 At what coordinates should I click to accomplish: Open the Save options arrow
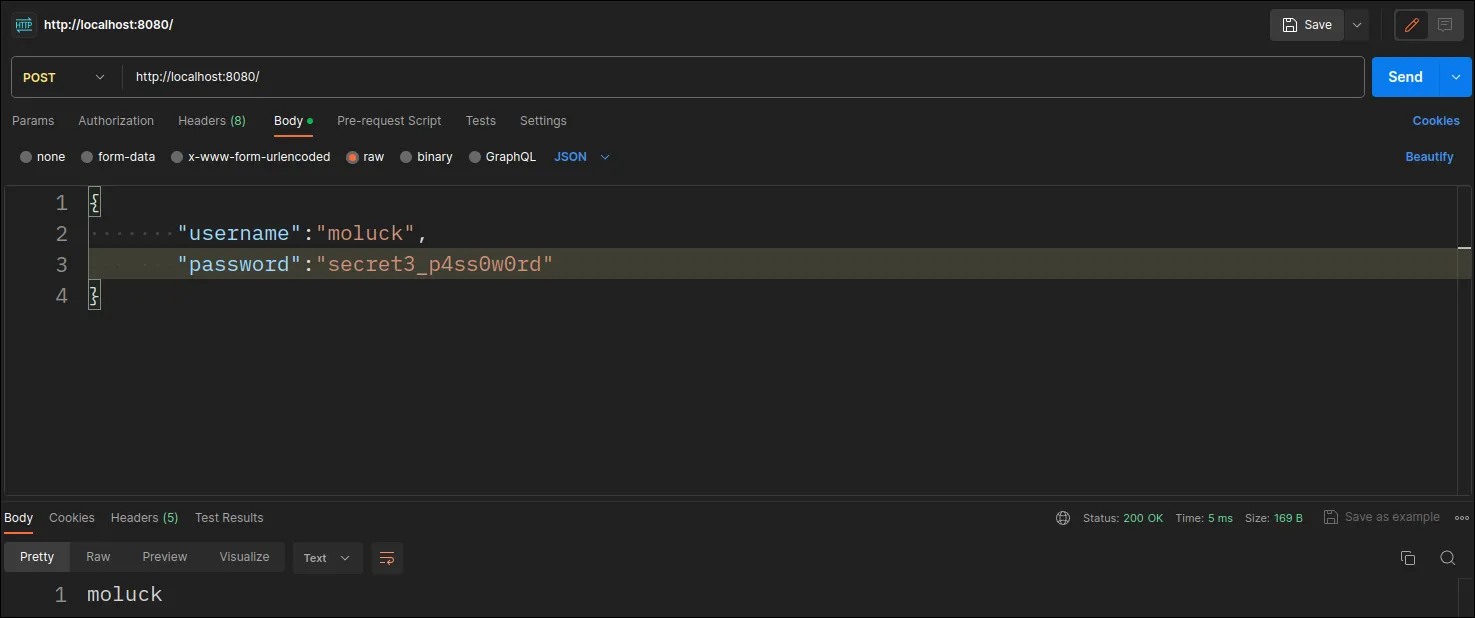pyautogui.click(x=1357, y=25)
